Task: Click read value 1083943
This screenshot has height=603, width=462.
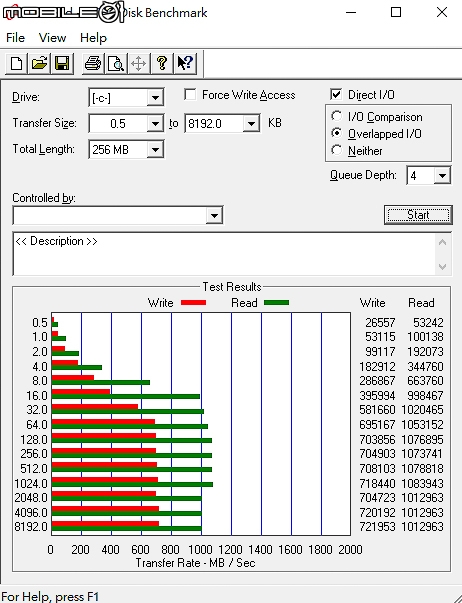Action: (422, 483)
